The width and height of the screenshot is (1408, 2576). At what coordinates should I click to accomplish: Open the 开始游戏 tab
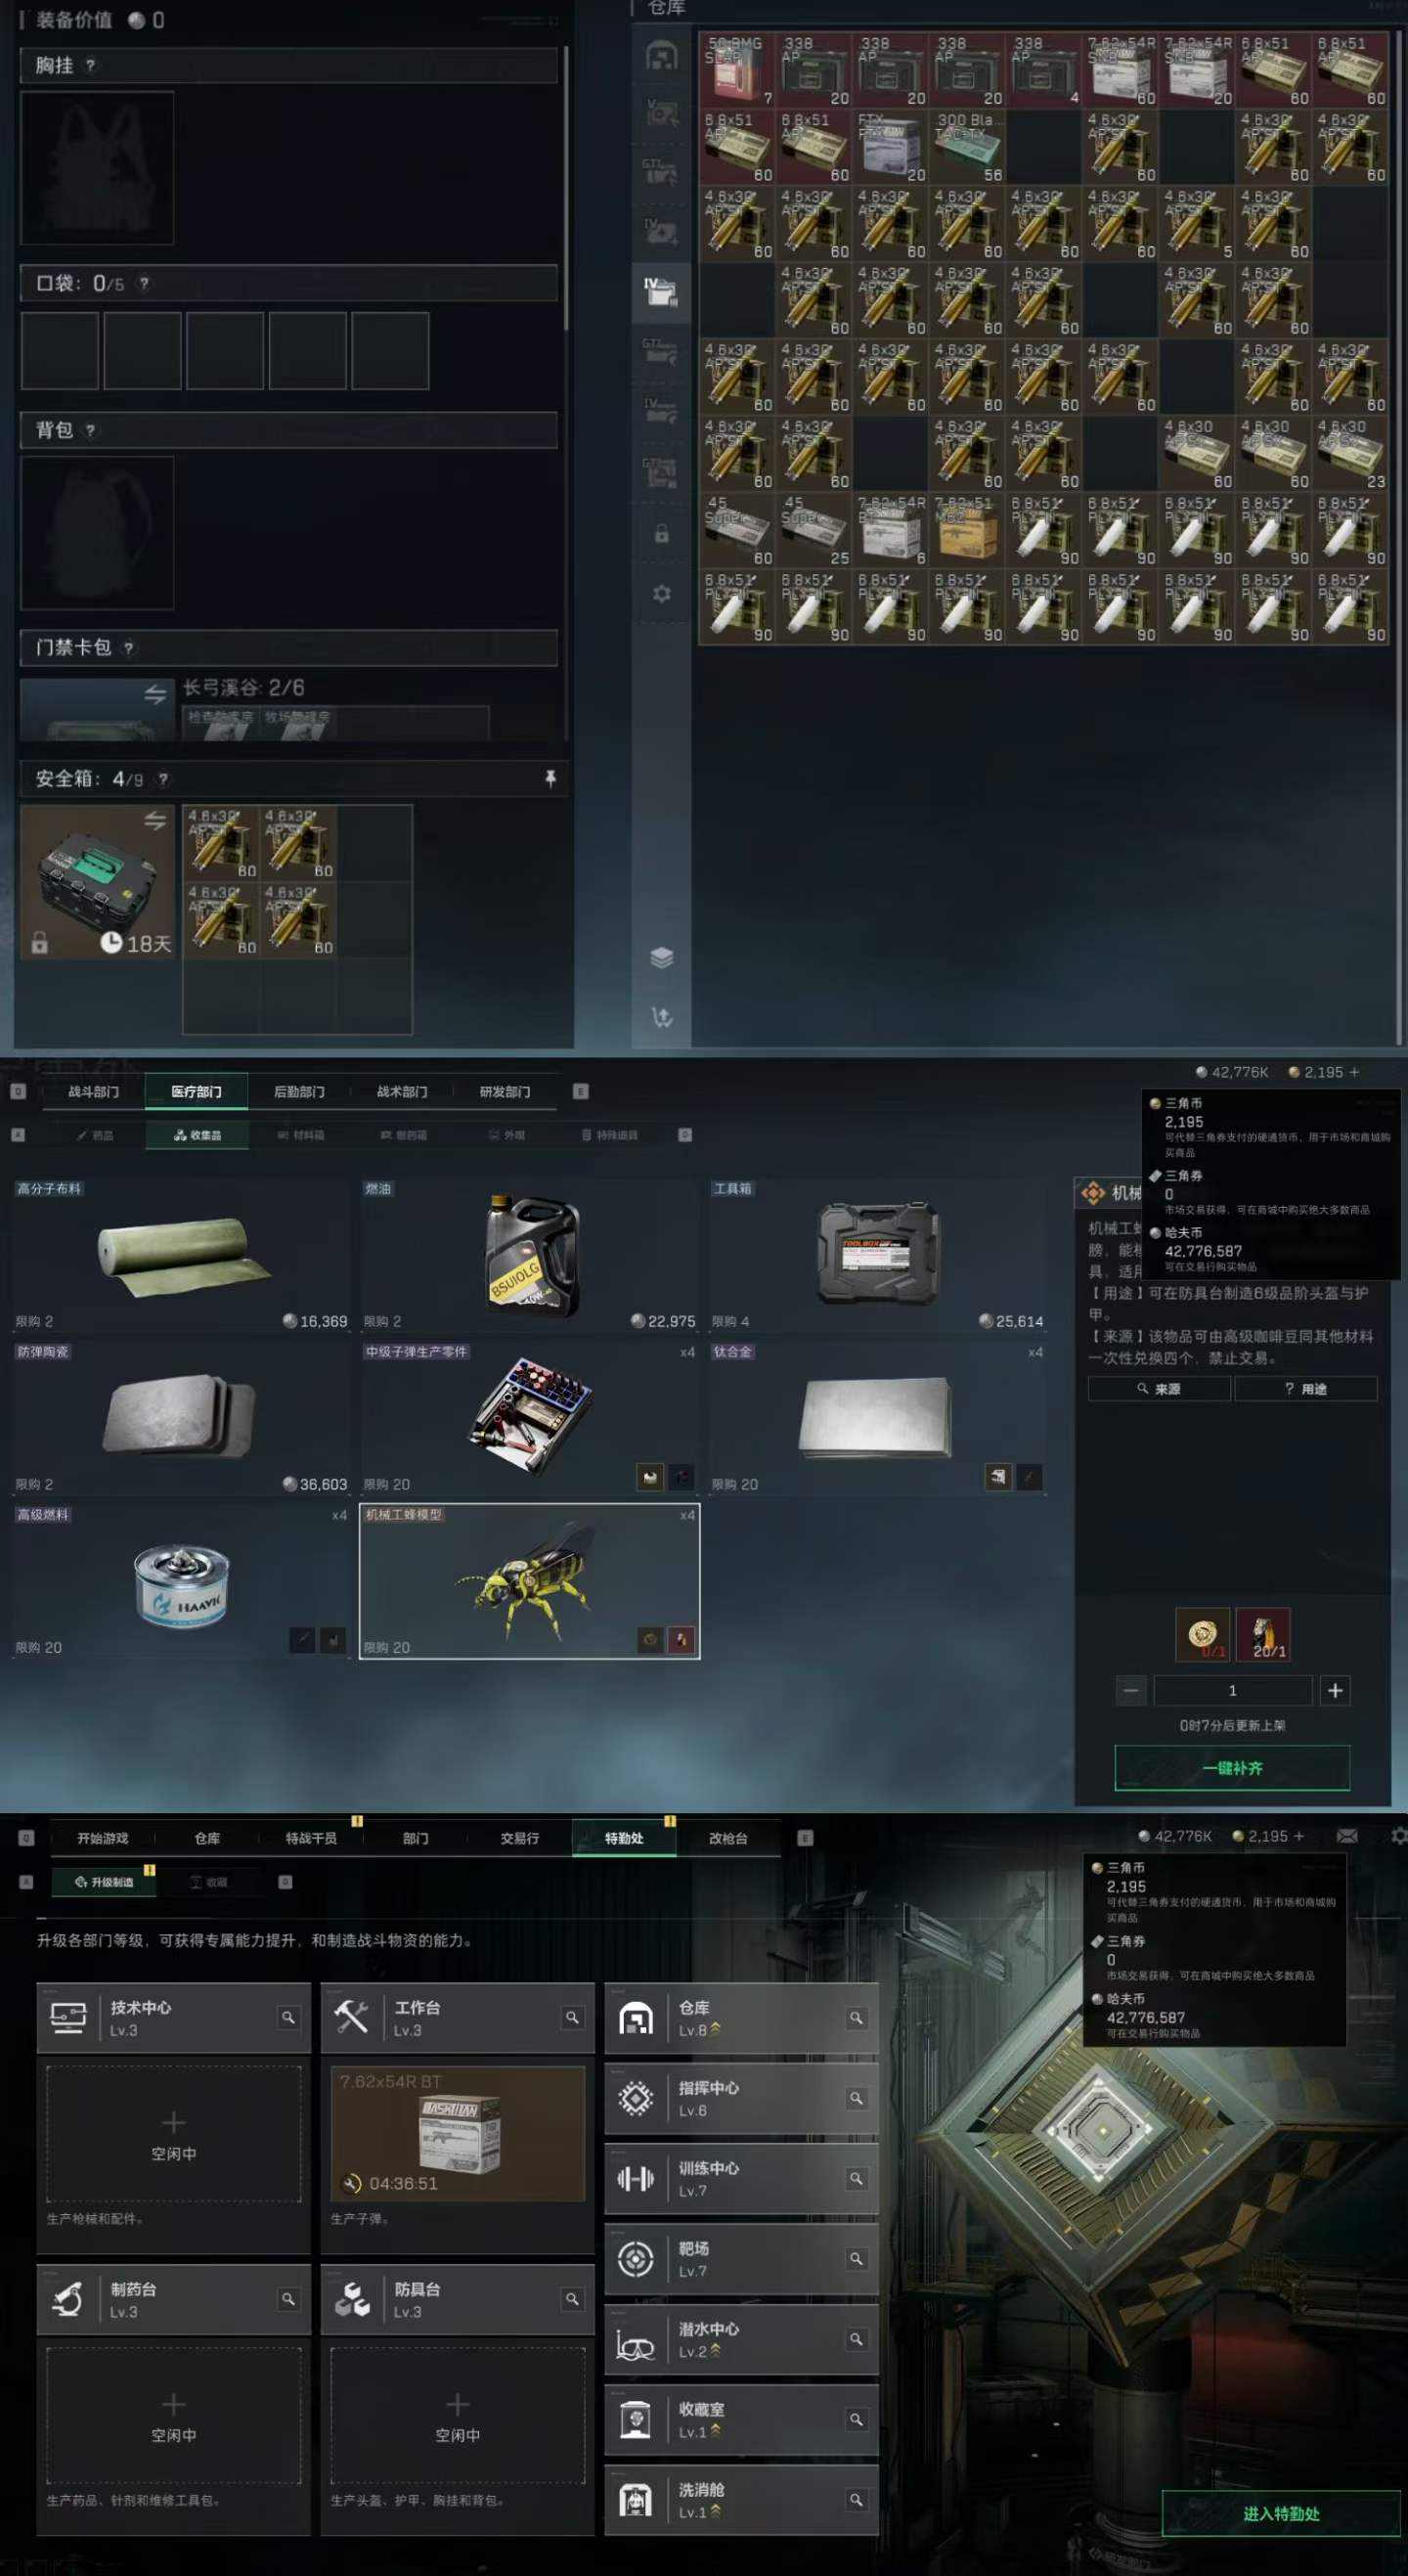point(103,1838)
